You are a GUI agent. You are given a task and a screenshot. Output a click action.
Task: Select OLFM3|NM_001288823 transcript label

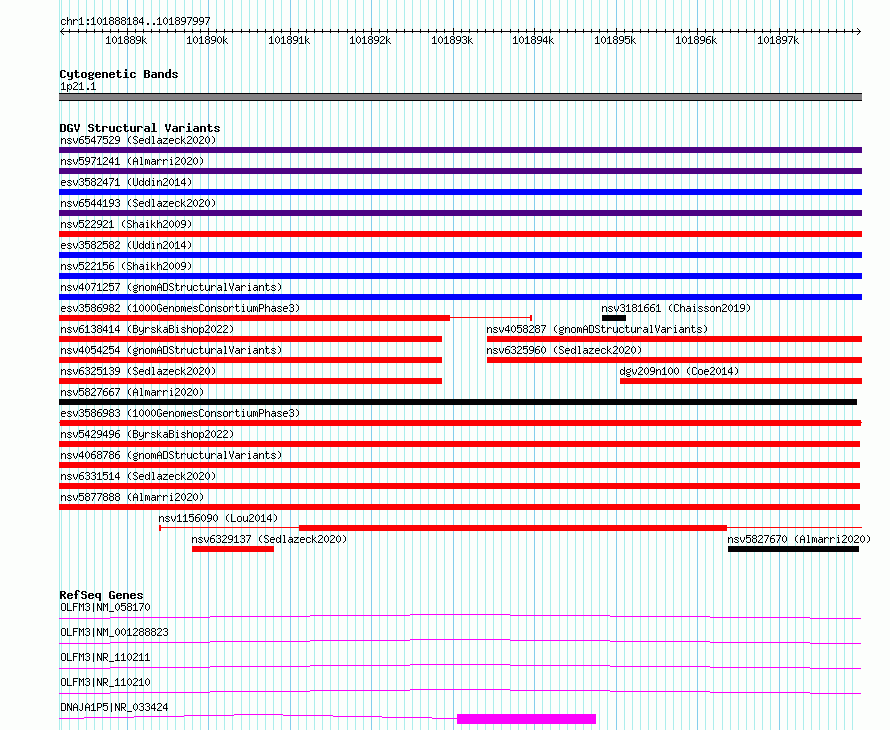(114, 632)
